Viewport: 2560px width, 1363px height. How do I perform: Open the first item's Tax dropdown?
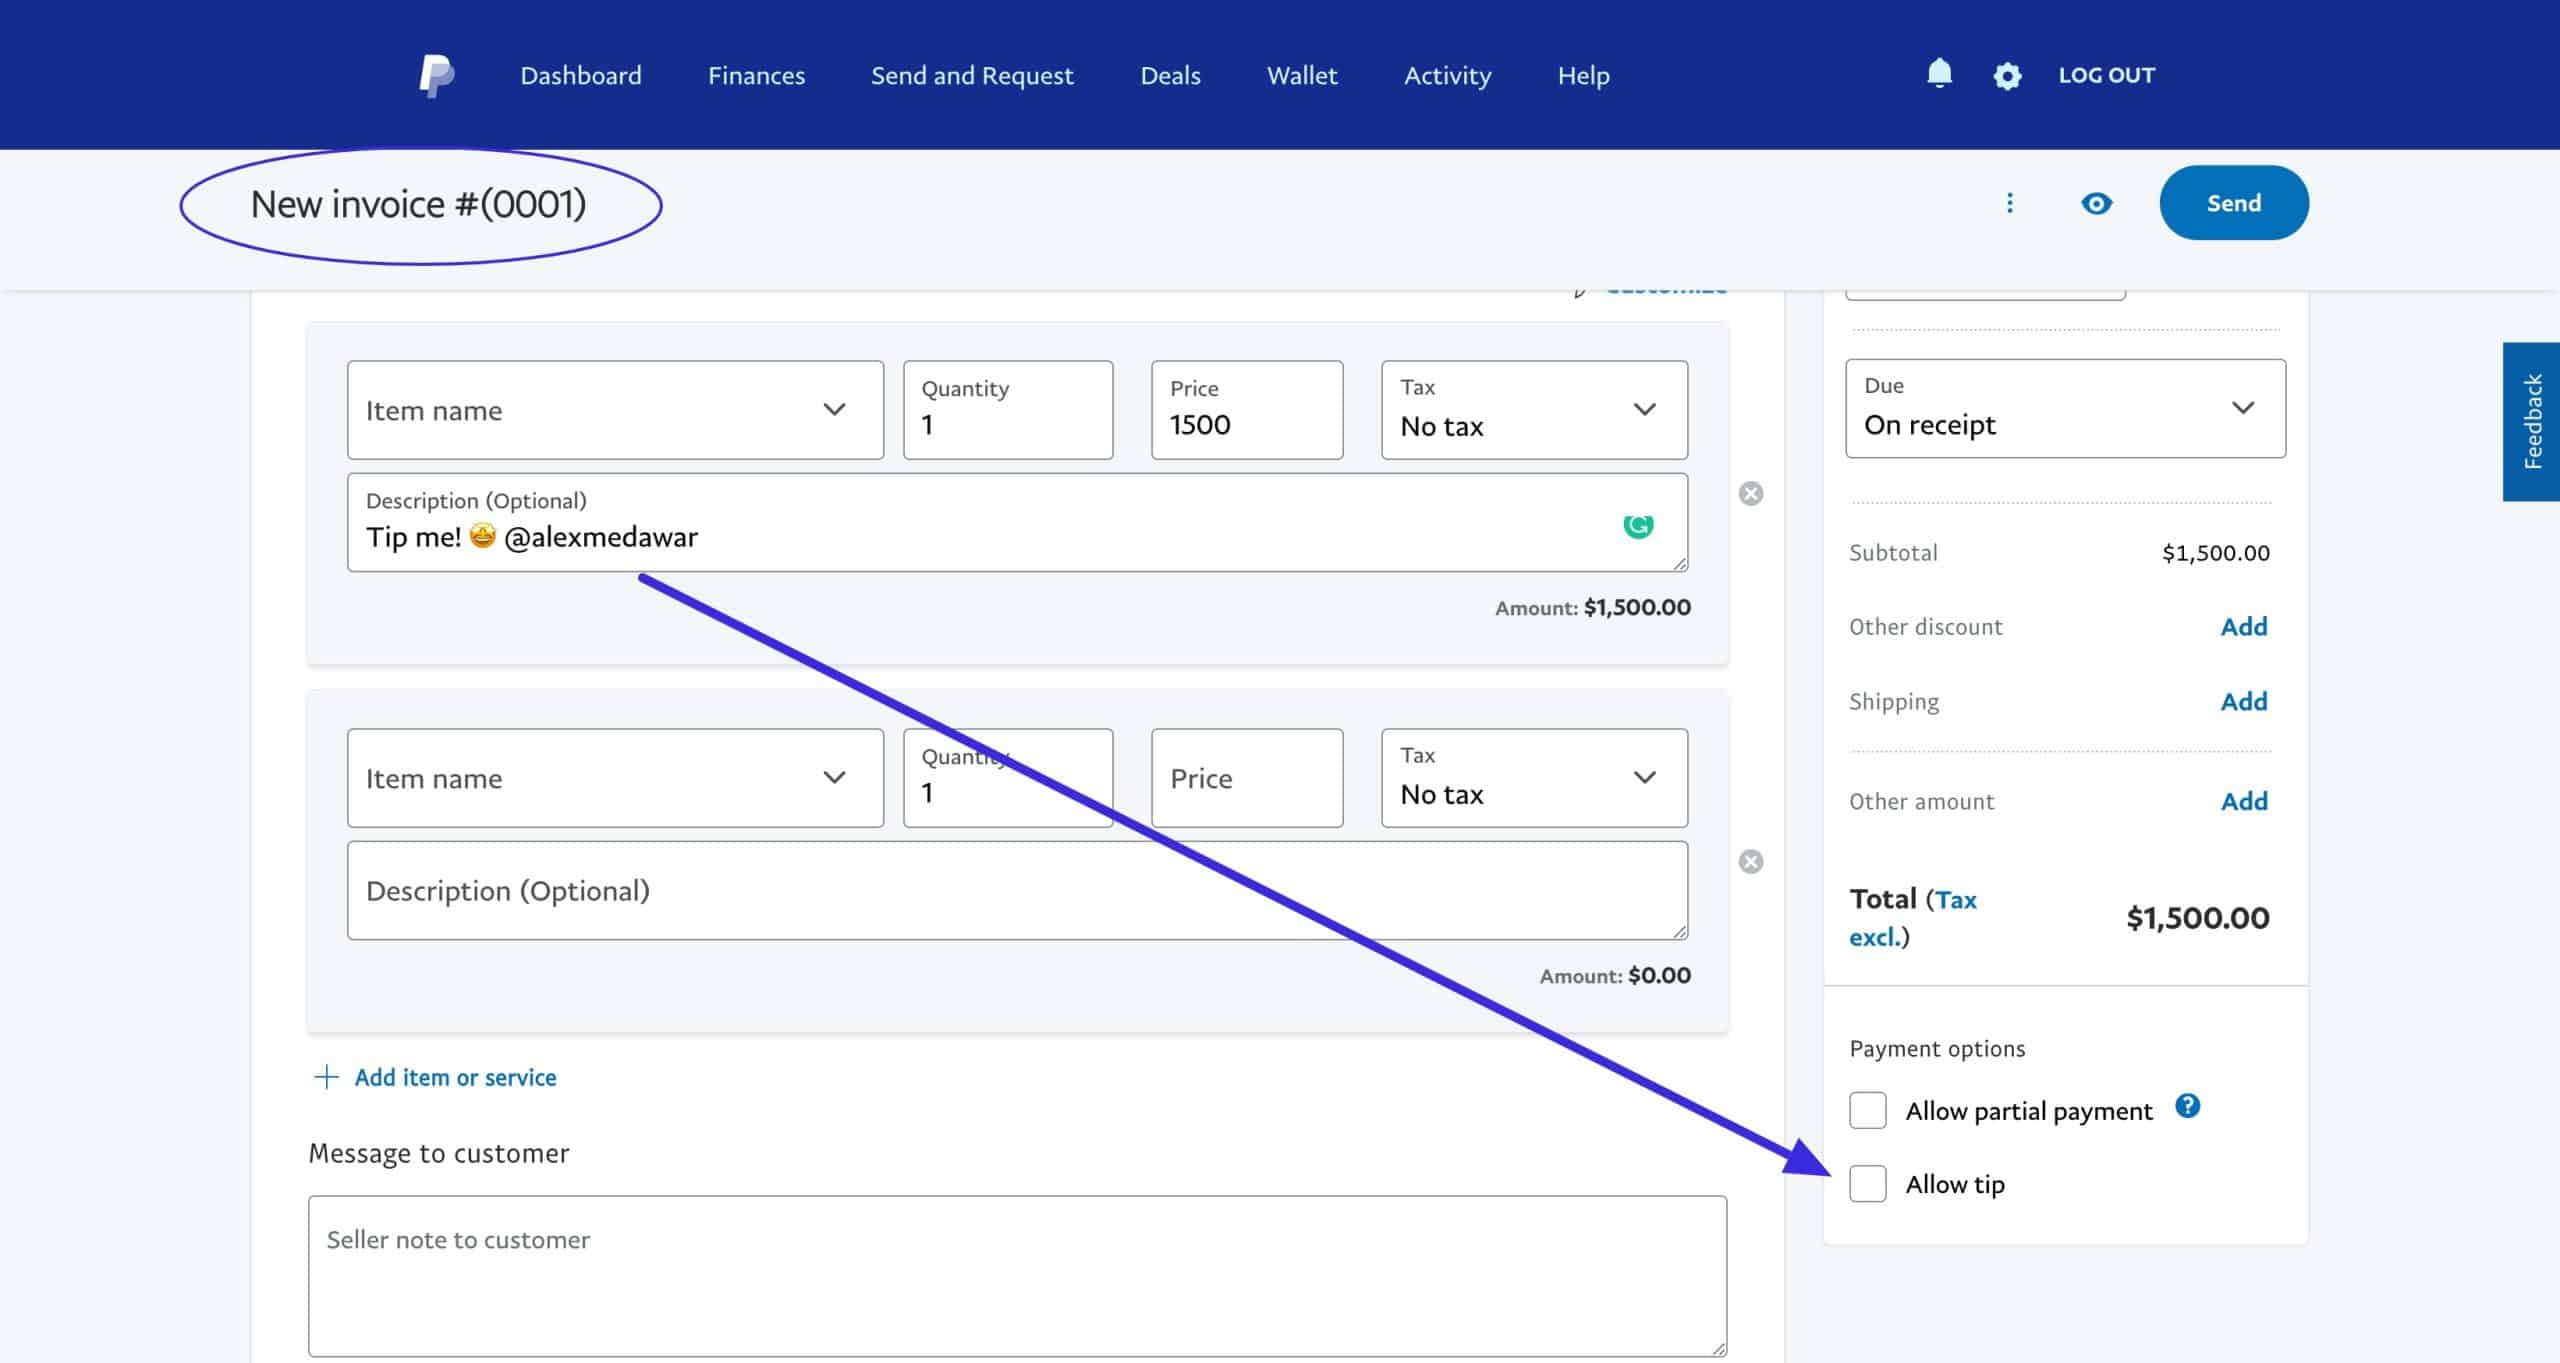click(1533, 410)
